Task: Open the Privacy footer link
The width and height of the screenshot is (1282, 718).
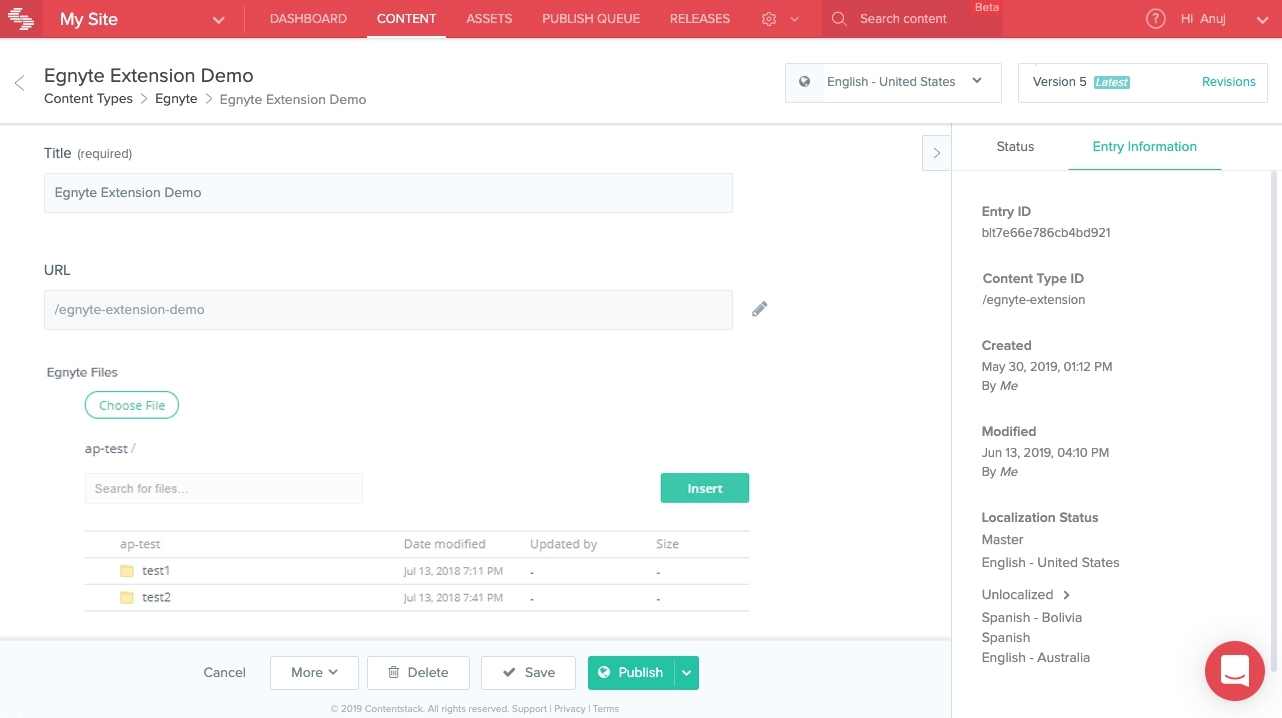Action: pos(570,709)
